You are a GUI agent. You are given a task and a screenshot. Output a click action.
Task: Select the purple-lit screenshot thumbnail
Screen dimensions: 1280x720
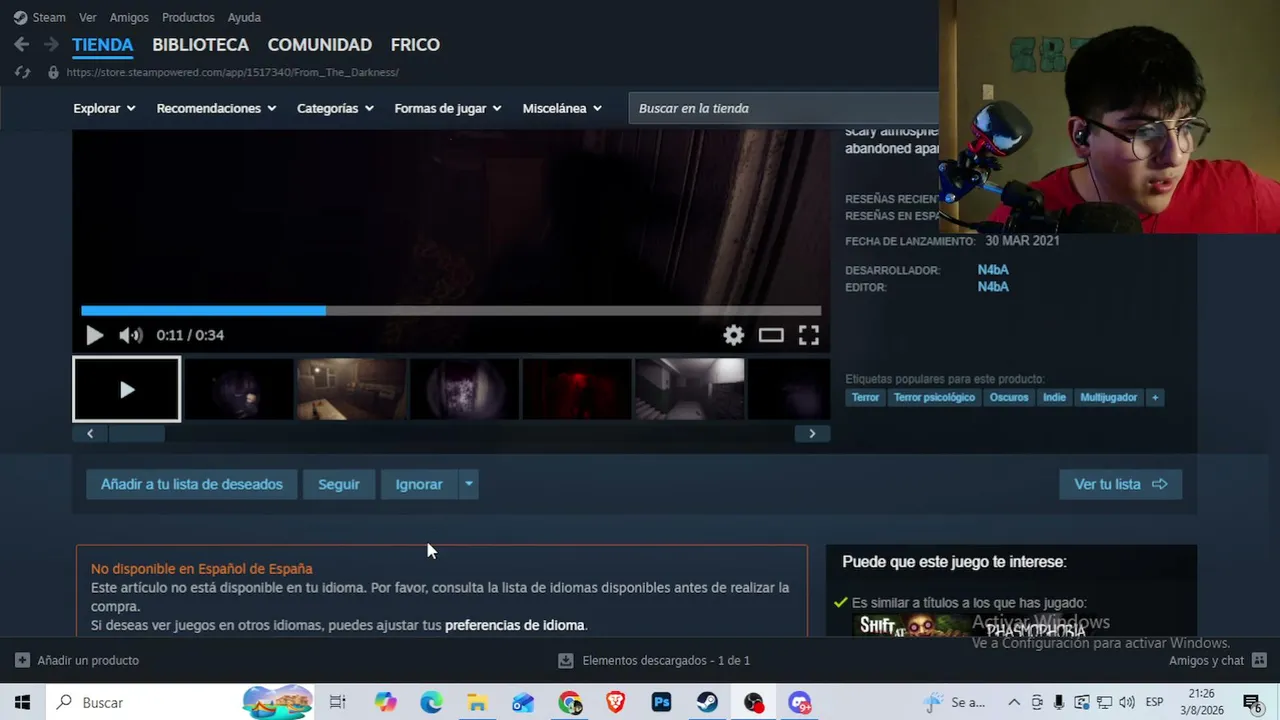(465, 389)
